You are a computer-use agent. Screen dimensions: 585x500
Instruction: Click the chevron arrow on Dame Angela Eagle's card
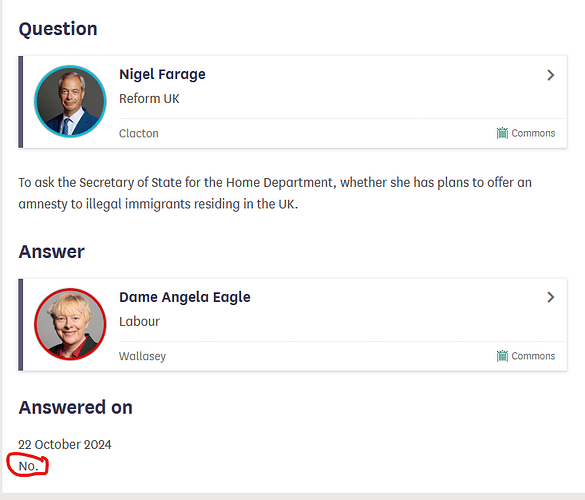click(x=551, y=297)
